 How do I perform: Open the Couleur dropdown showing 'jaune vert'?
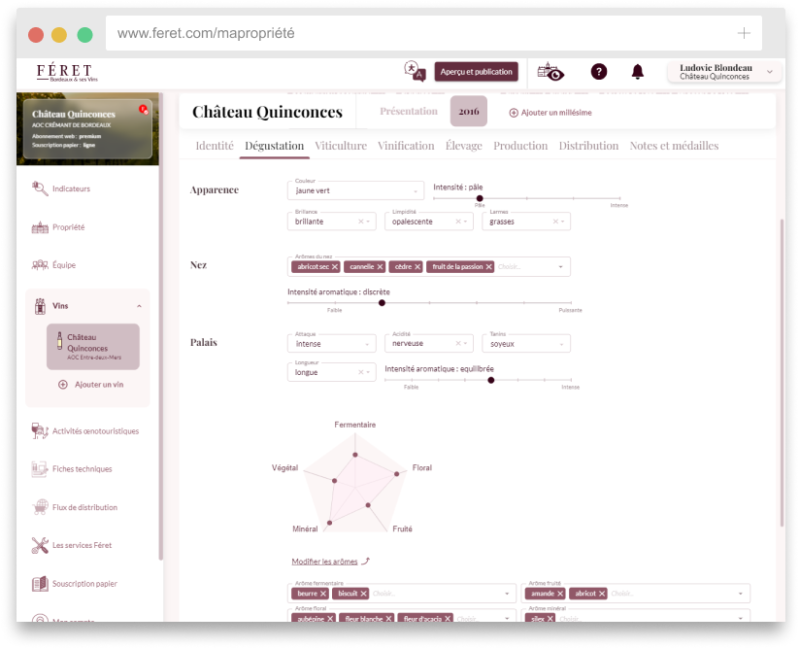click(355, 191)
